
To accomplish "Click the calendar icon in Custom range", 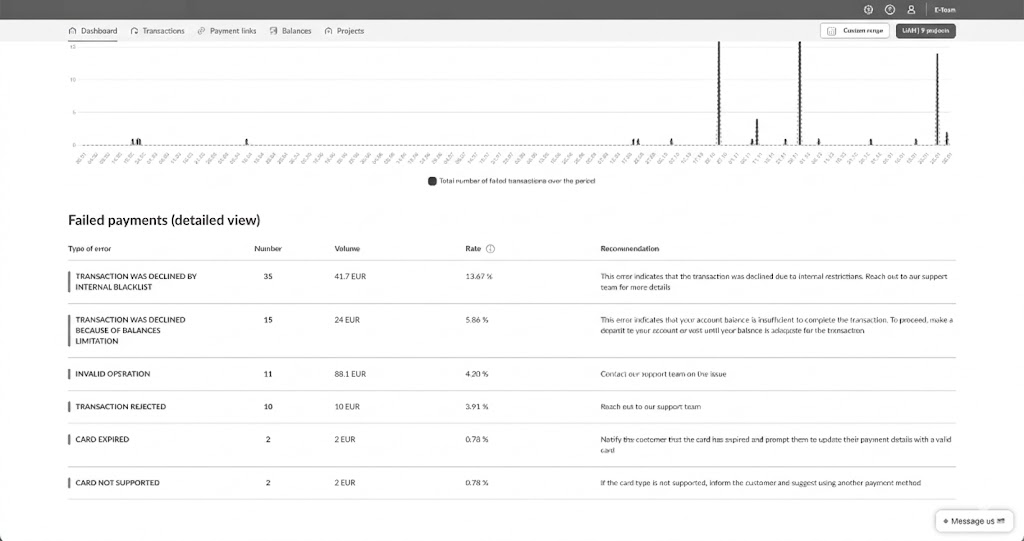I will [831, 31].
